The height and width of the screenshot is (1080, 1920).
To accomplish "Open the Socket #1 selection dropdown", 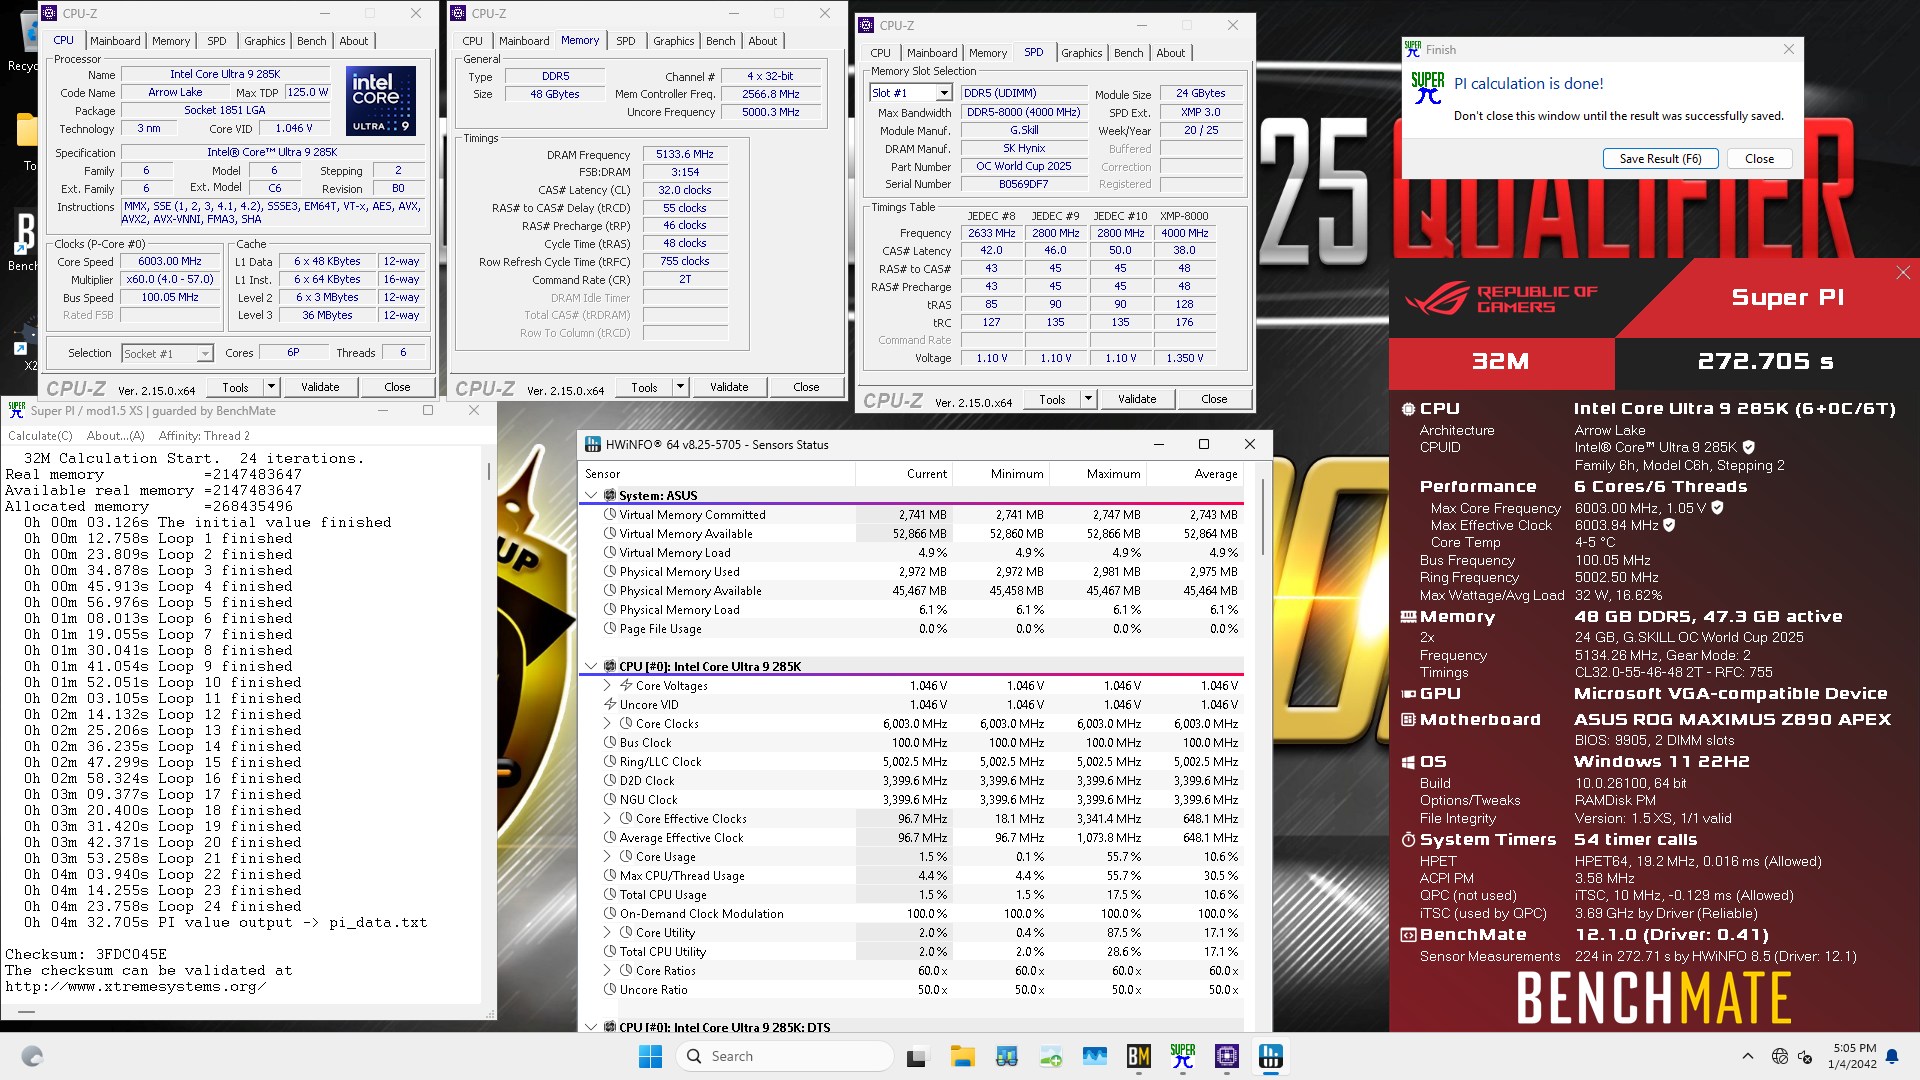I will click(x=205, y=354).
